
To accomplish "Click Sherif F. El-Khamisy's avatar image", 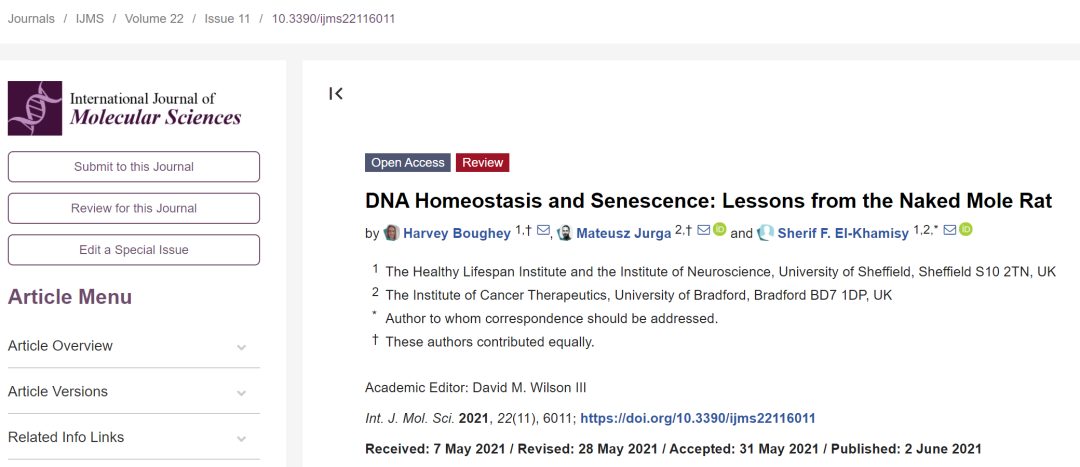I will (765, 233).
